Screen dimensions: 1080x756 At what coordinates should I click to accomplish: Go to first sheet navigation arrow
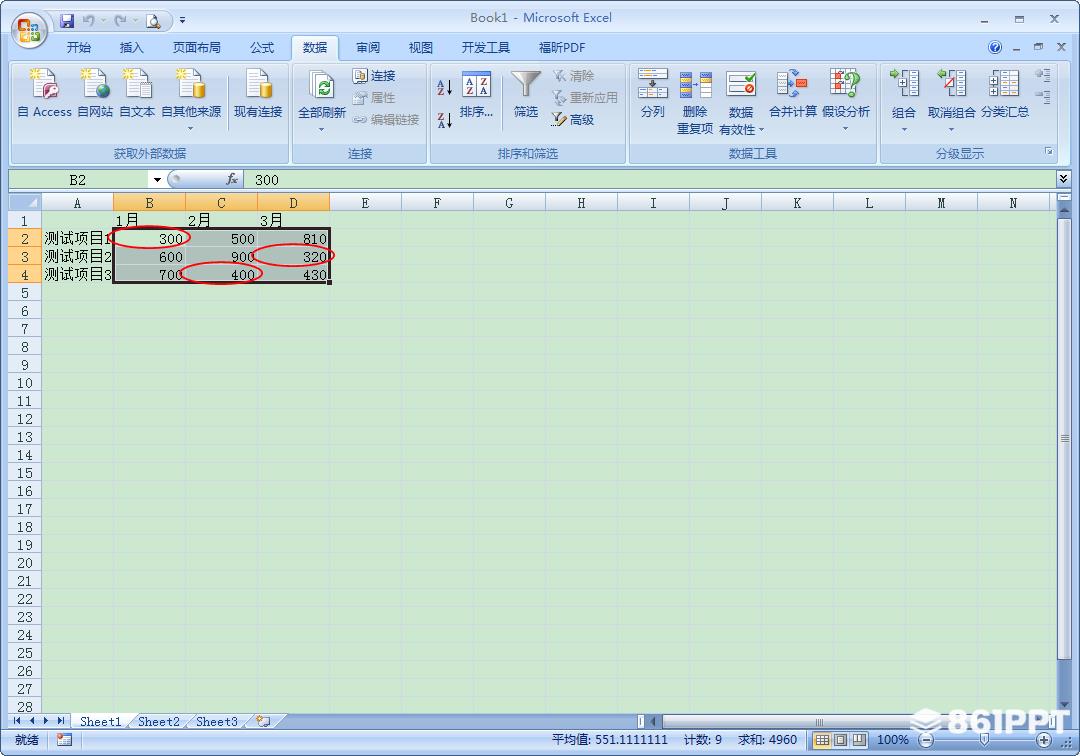pyautogui.click(x=17, y=721)
